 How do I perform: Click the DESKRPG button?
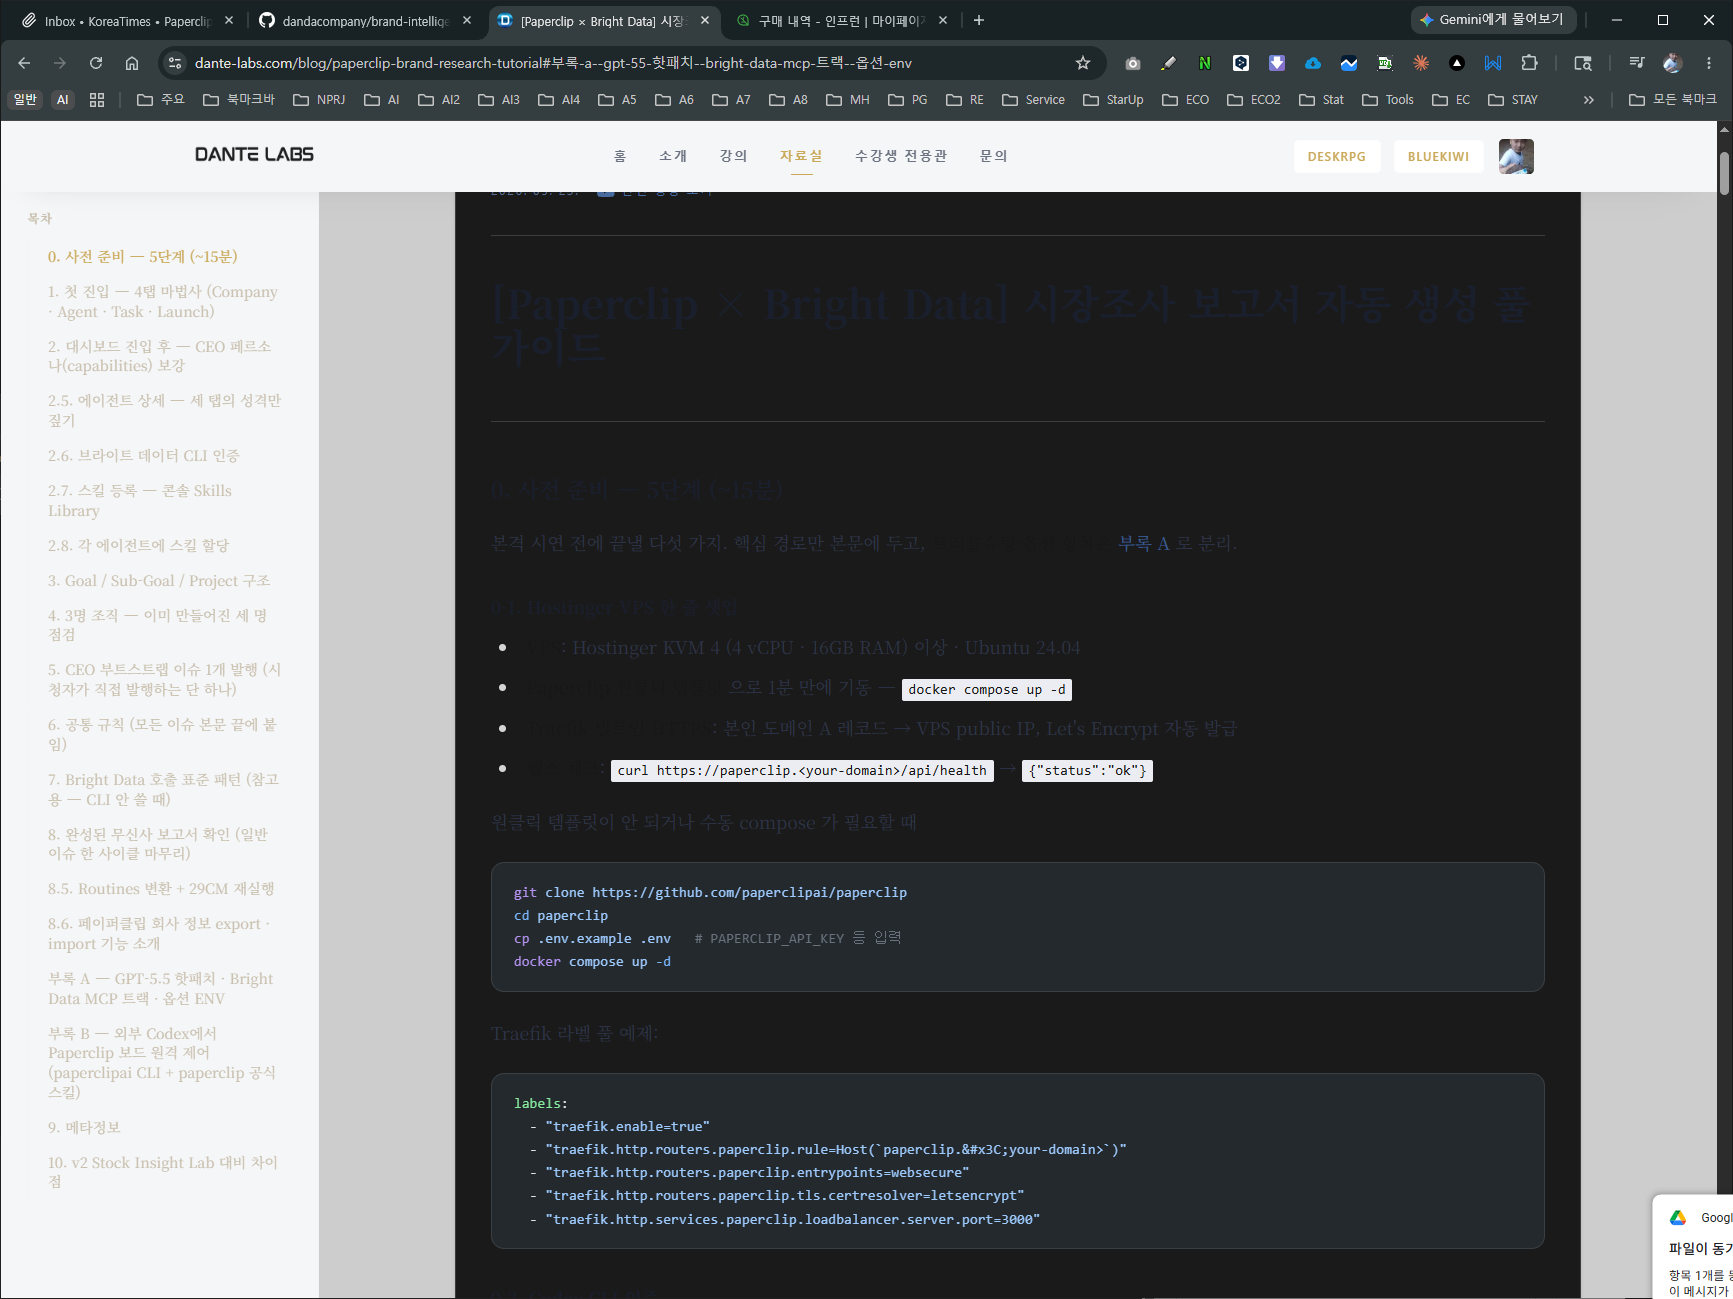pos(1337,156)
